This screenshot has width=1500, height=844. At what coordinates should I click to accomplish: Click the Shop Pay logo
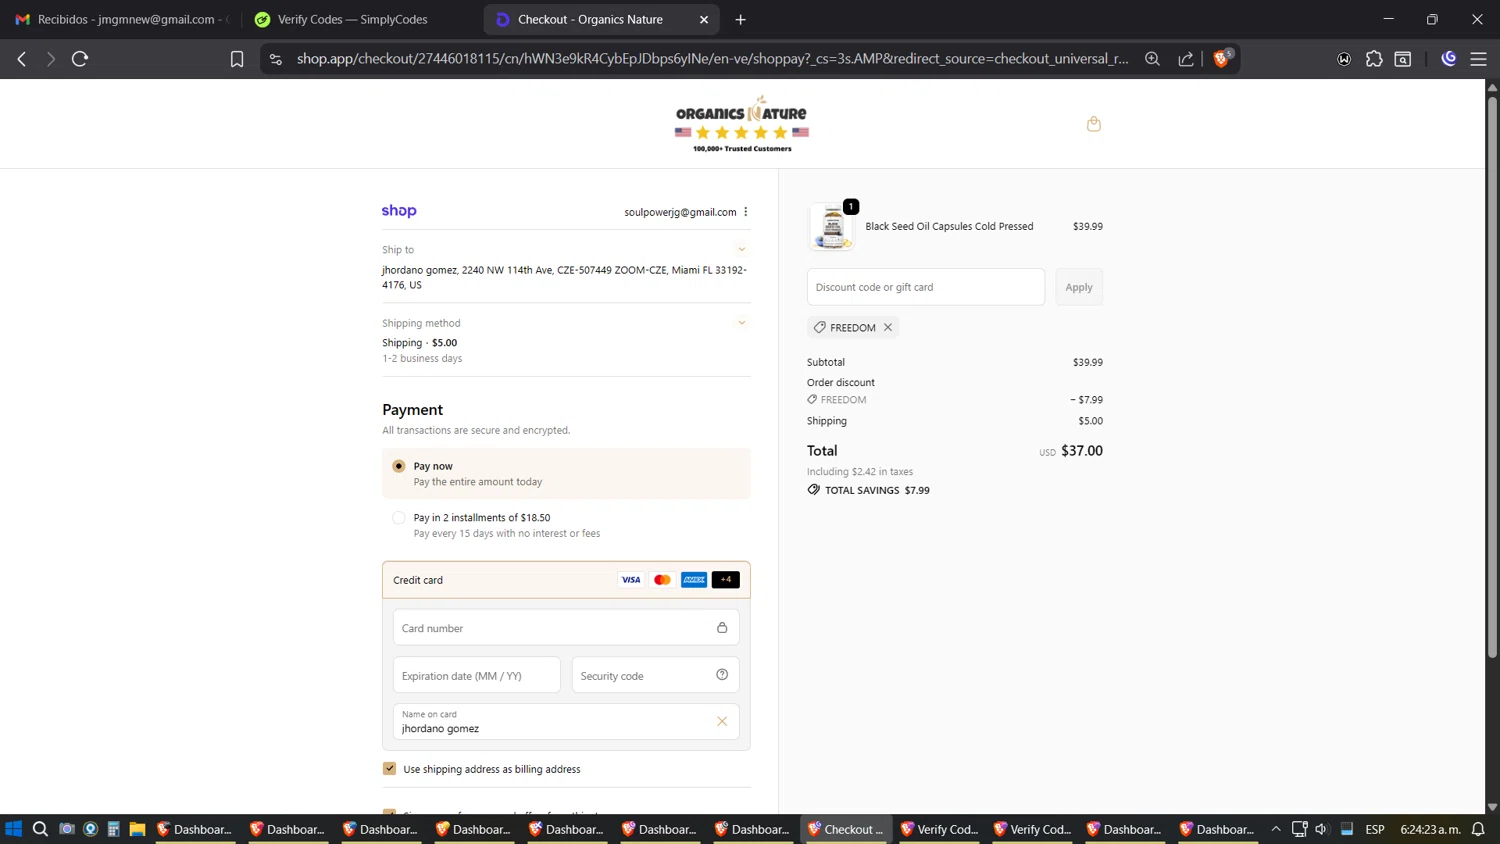click(399, 211)
